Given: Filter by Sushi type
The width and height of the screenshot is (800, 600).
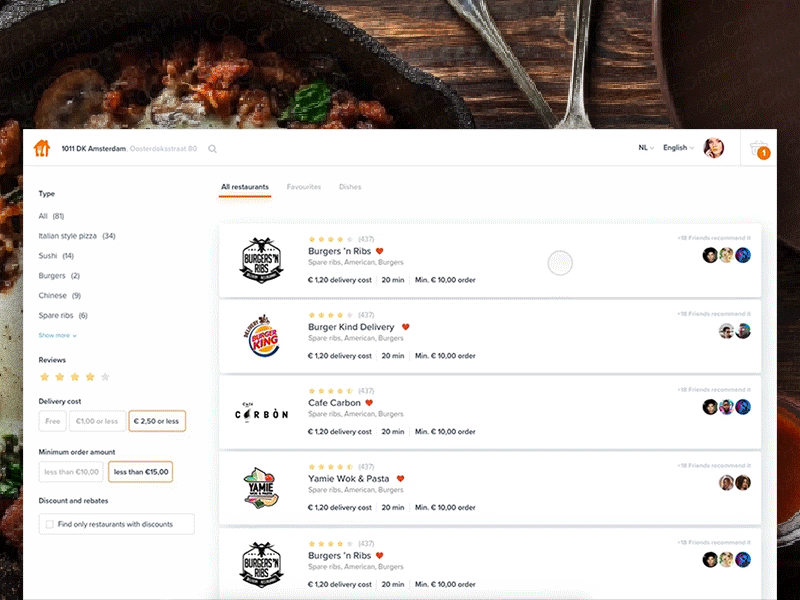Looking at the screenshot, I should tap(48, 256).
